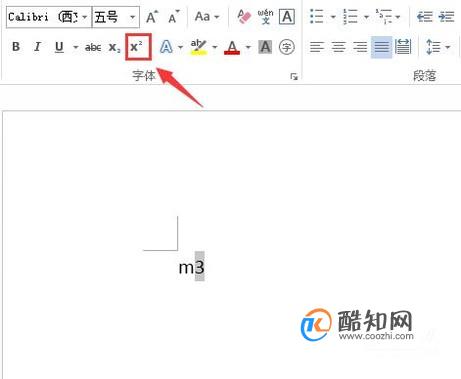Apply enclosed character circle icon
The image size is (461, 379).
point(287,47)
